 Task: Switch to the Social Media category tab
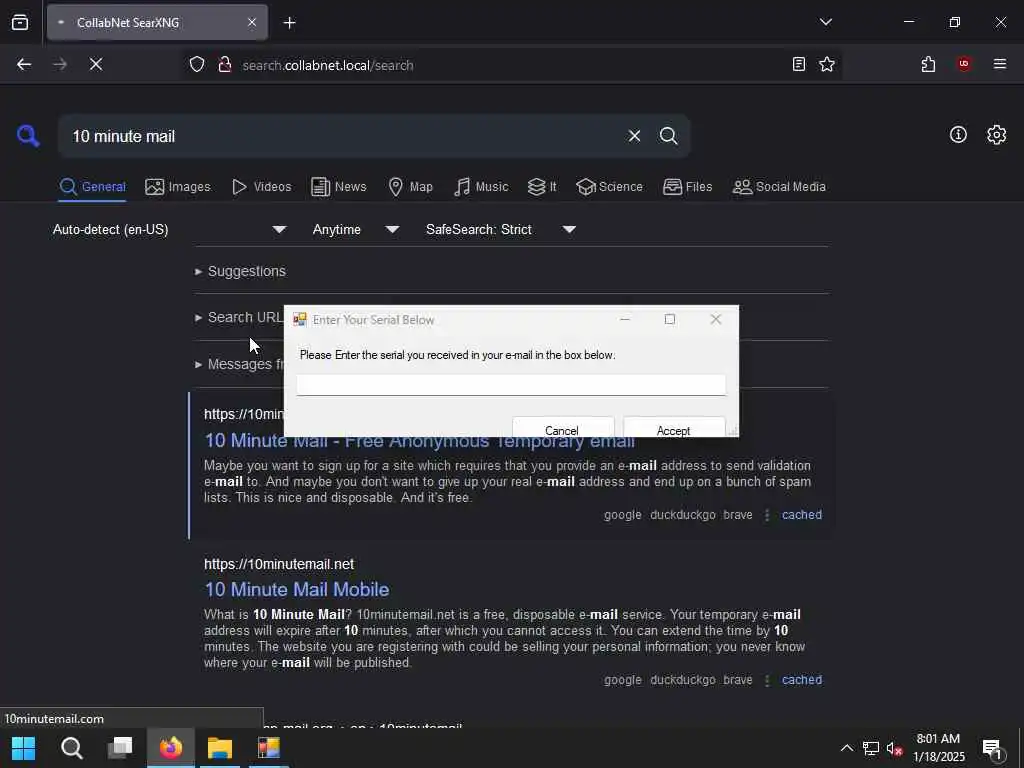pos(779,187)
